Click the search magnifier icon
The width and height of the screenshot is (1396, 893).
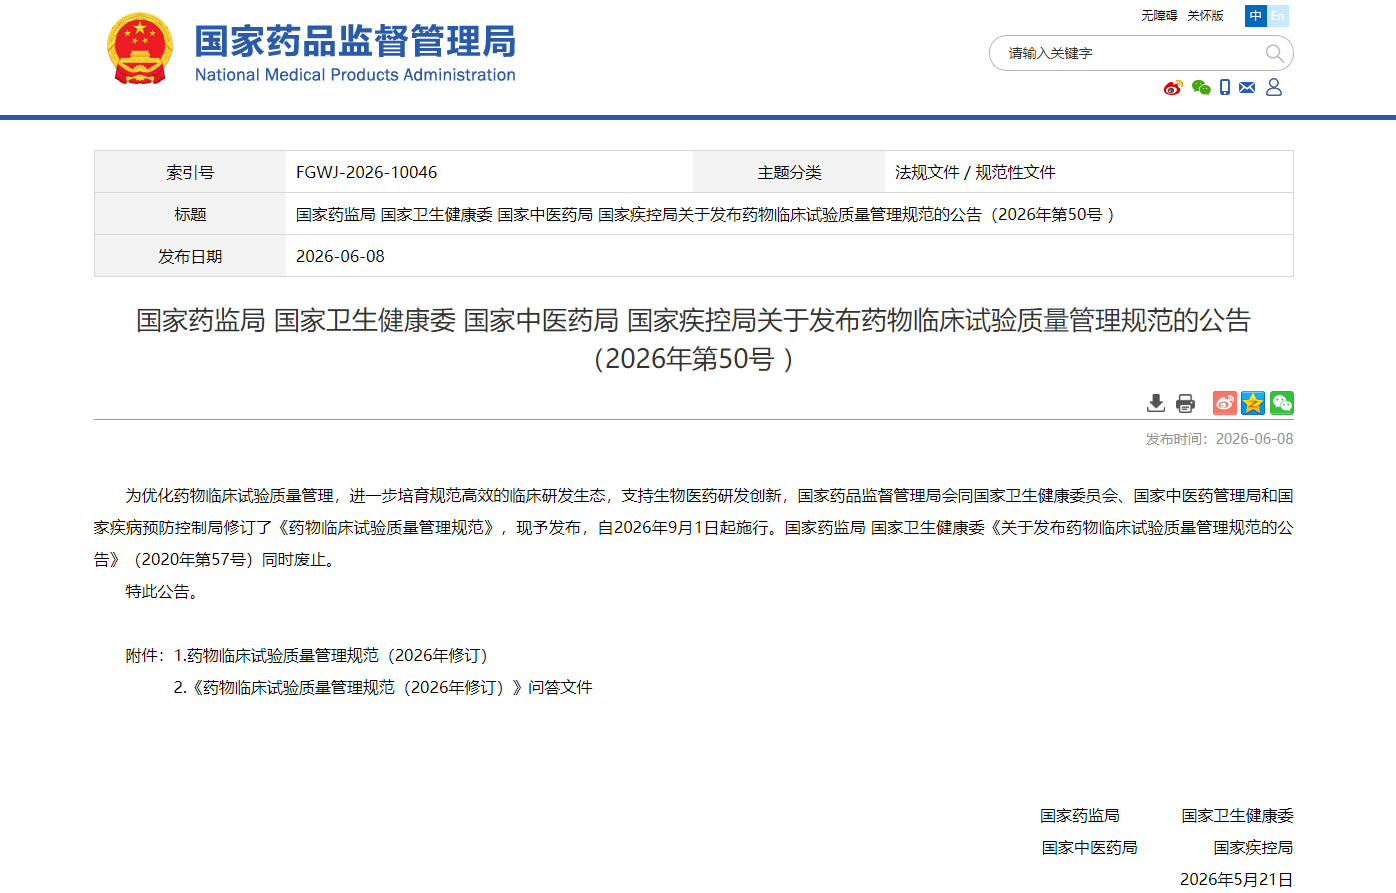[x=1274, y=53]
